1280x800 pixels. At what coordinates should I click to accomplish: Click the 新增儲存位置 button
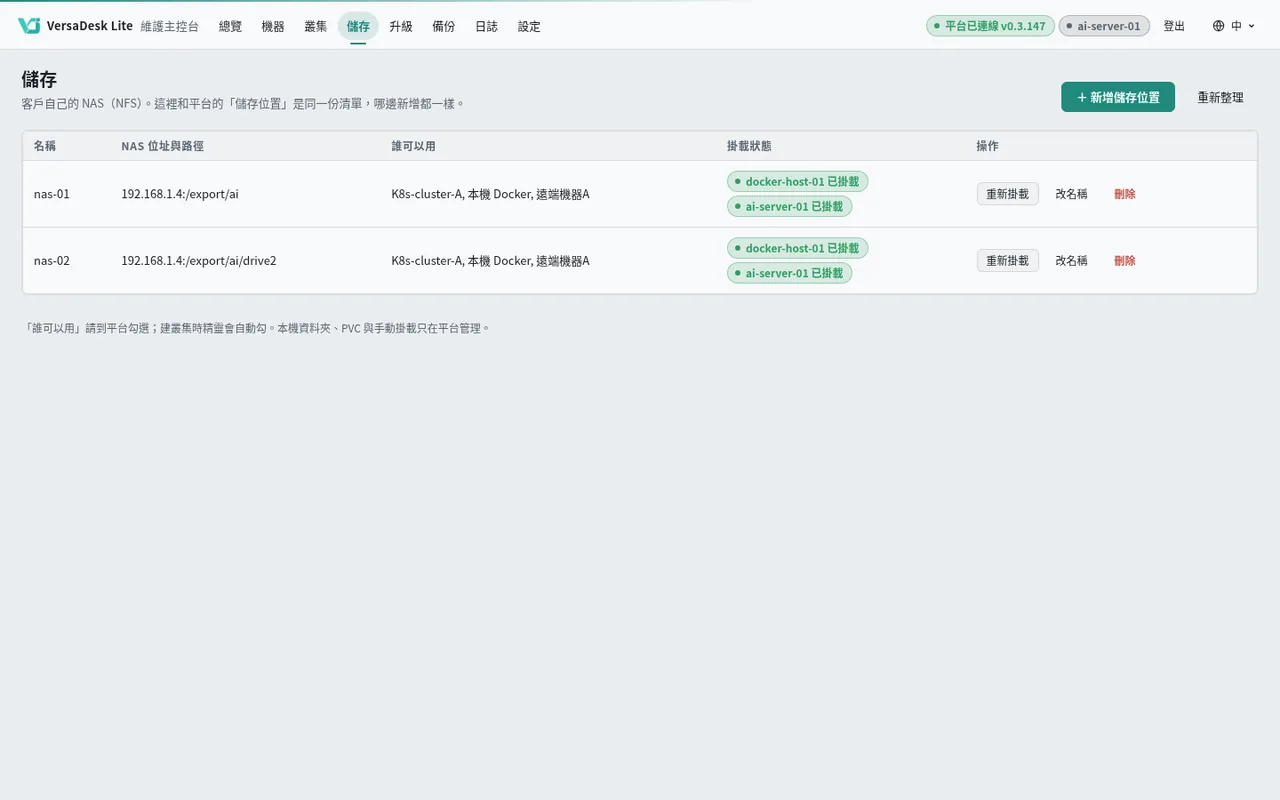[1118, 97]
